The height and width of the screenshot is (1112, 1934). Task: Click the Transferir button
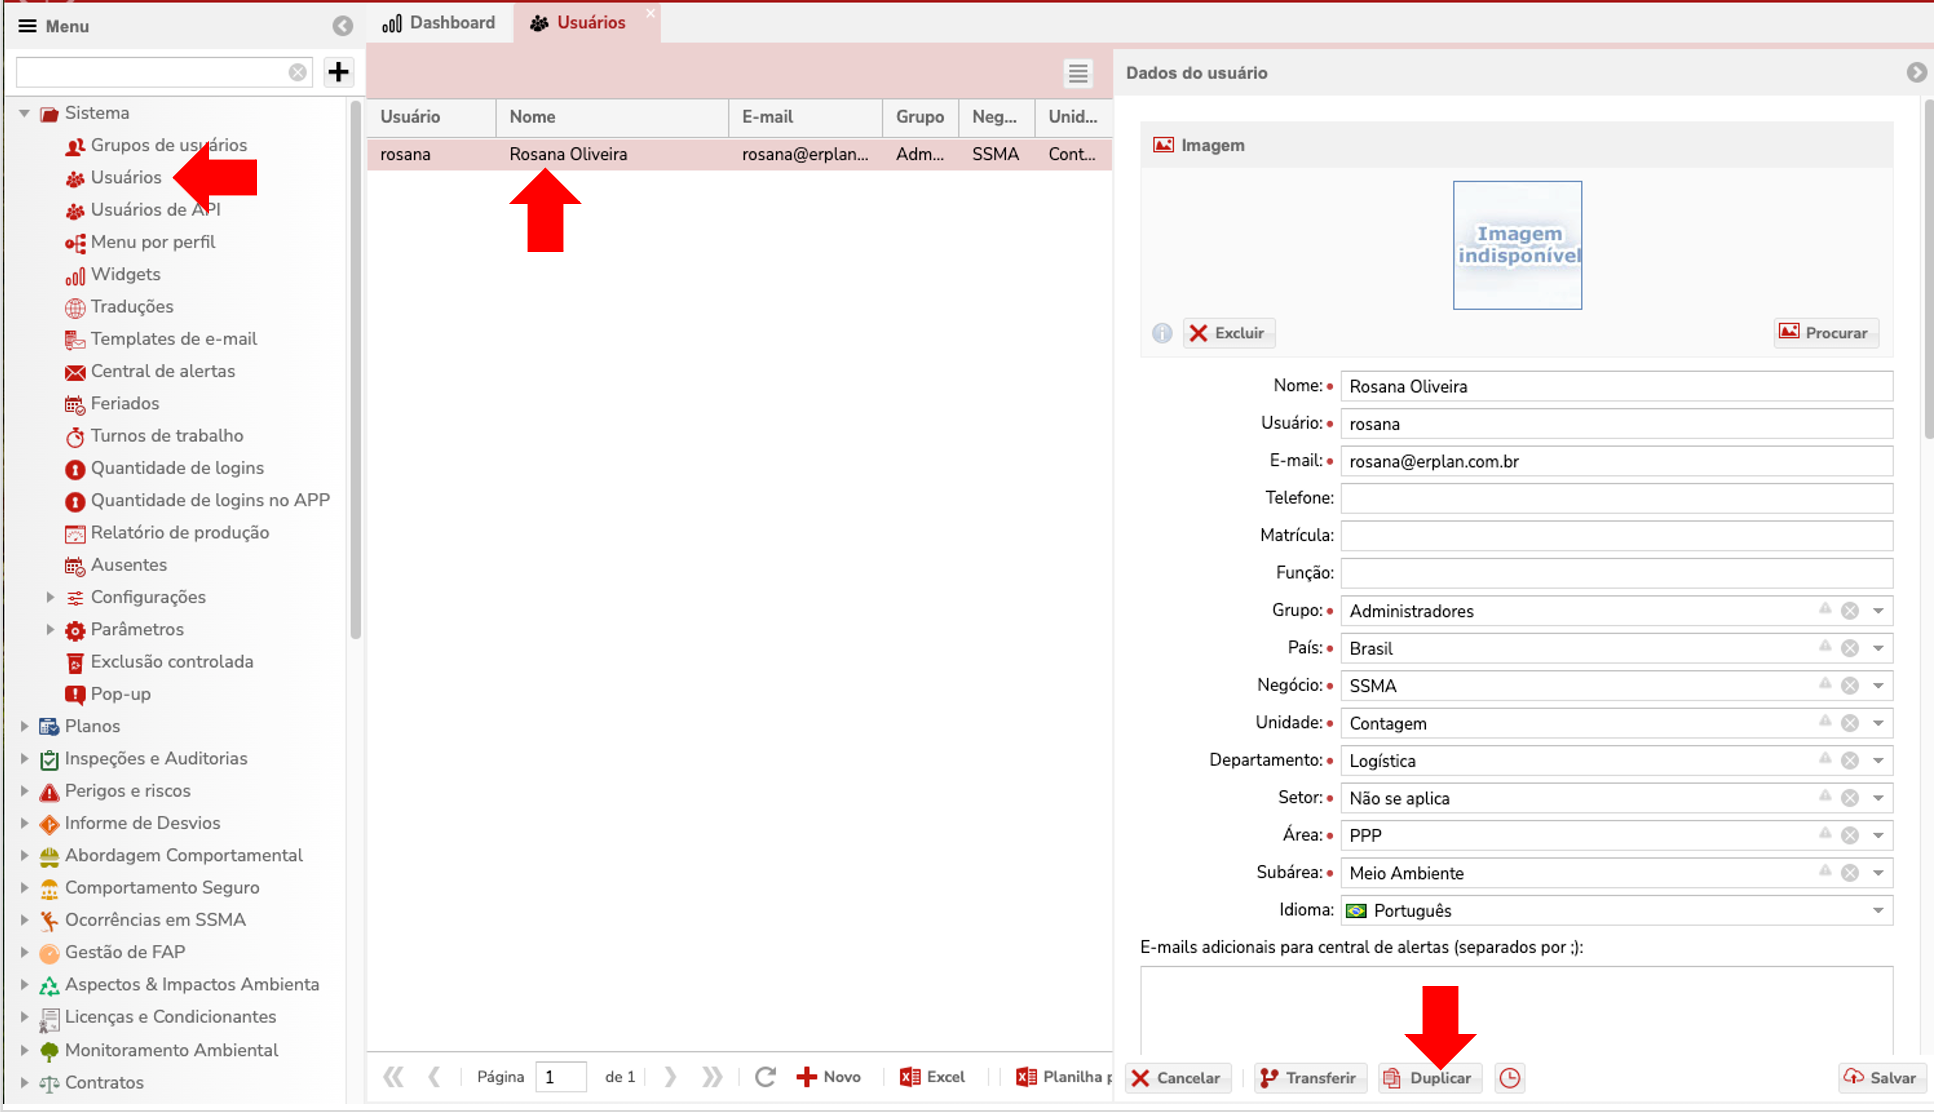click(1308, 1078)
